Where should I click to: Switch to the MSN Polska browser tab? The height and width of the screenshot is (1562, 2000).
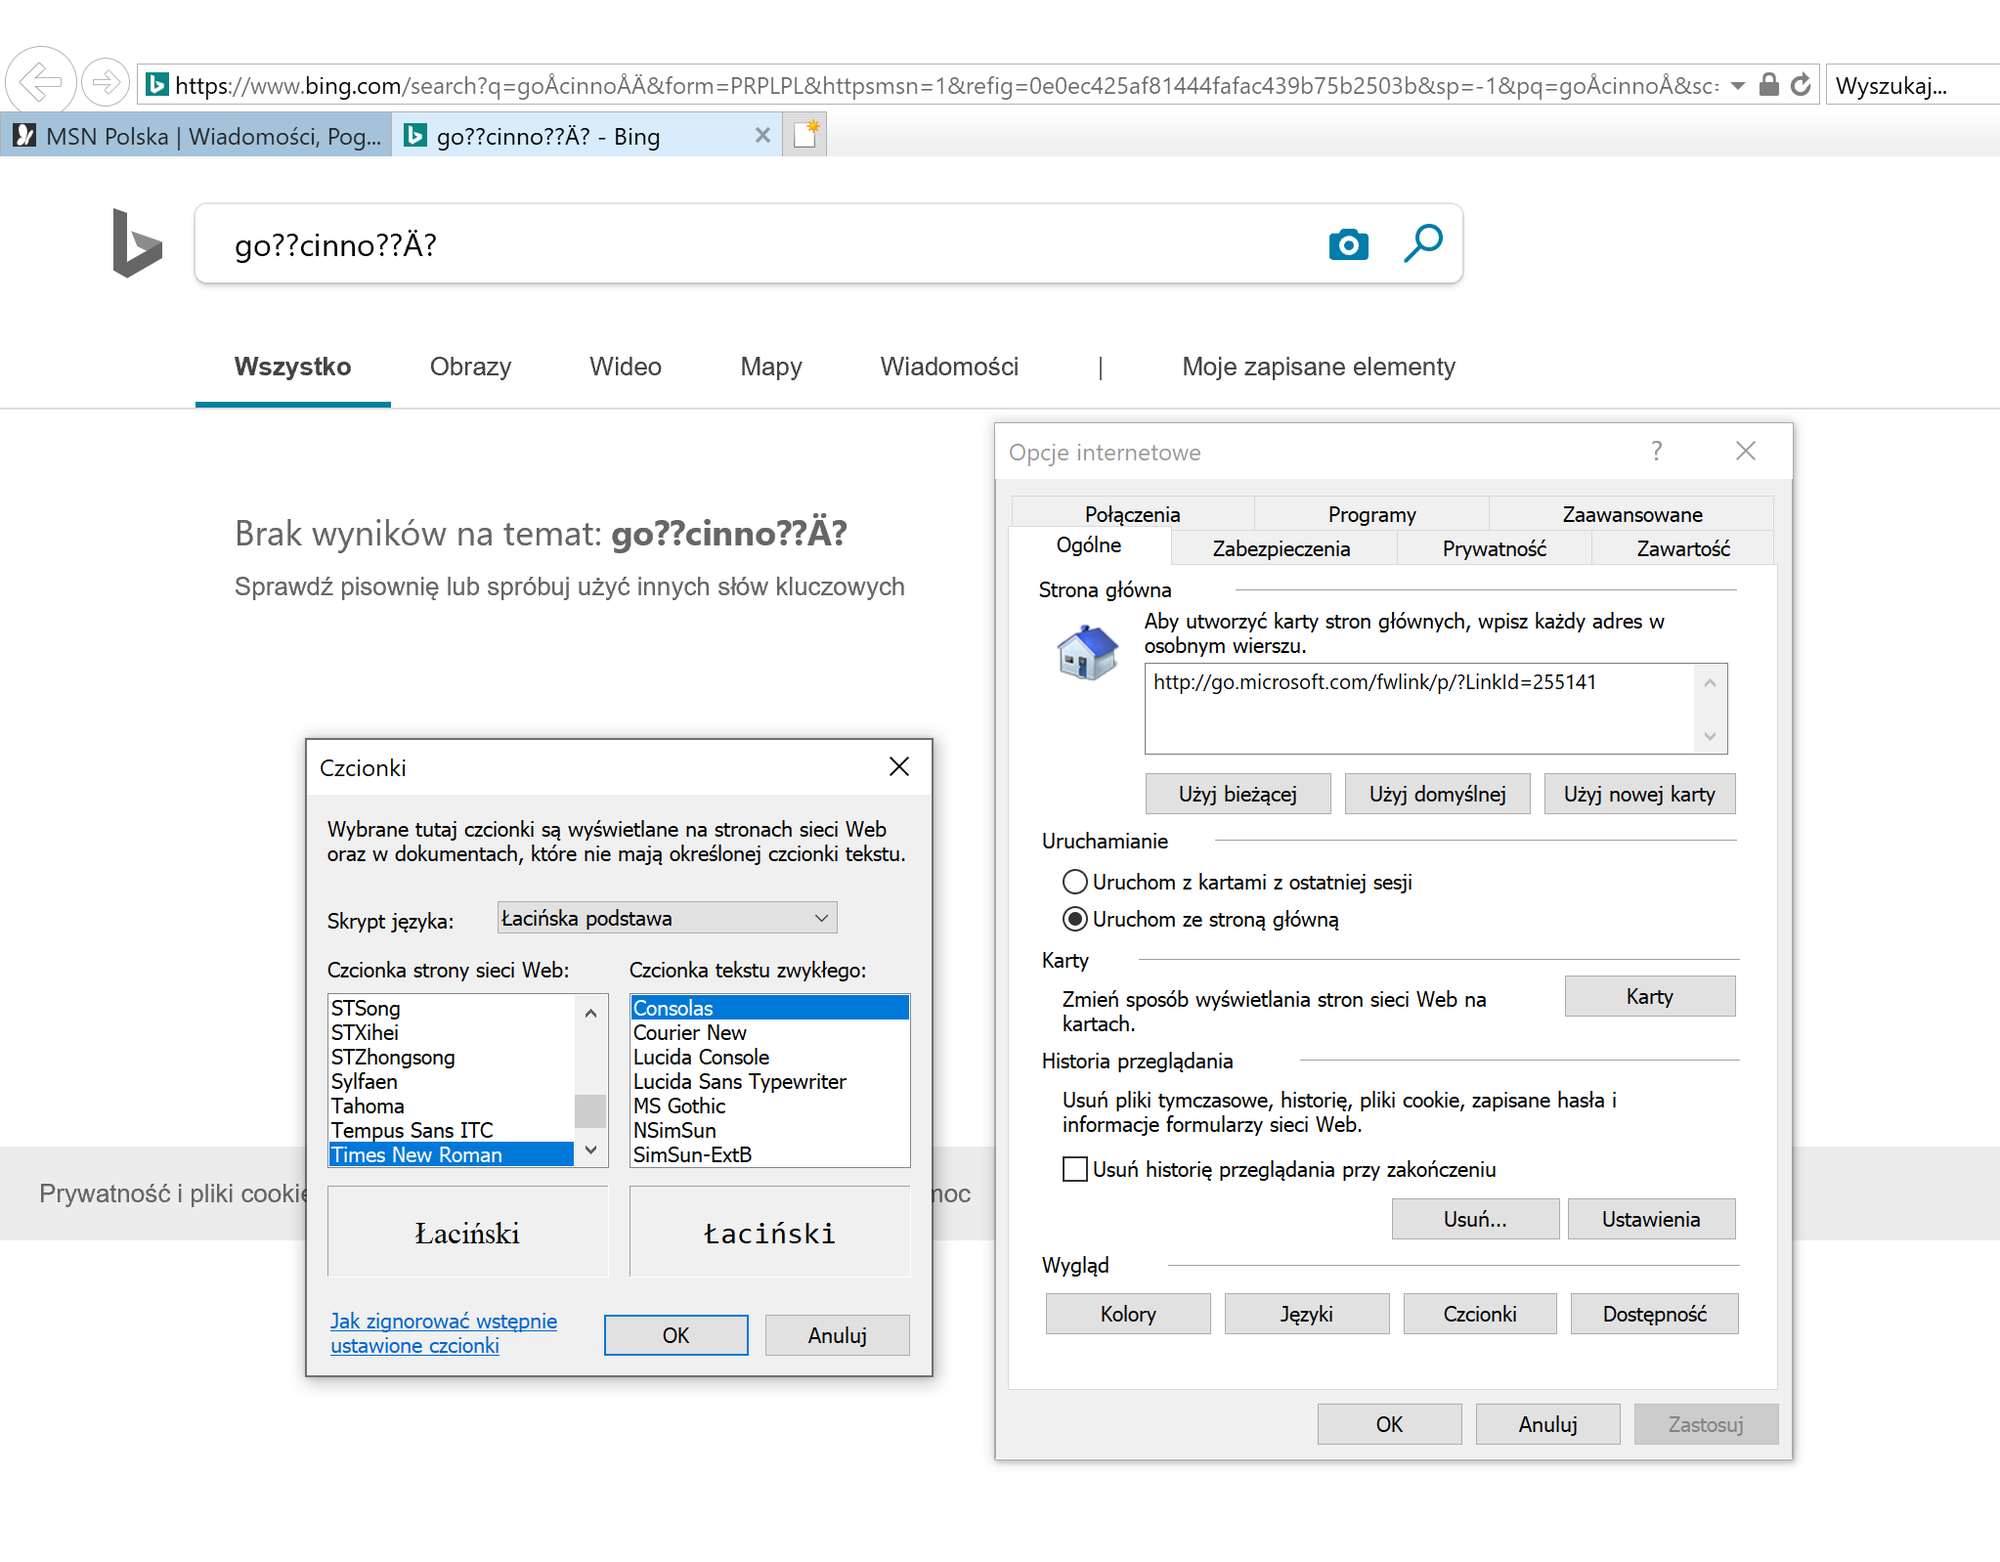click(198, 136)
